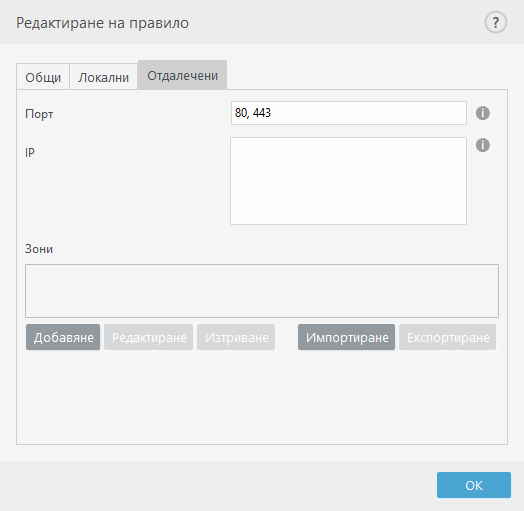Click the Редактиране на правило title
The image size is (524, 511).
(x=102, y=23)
